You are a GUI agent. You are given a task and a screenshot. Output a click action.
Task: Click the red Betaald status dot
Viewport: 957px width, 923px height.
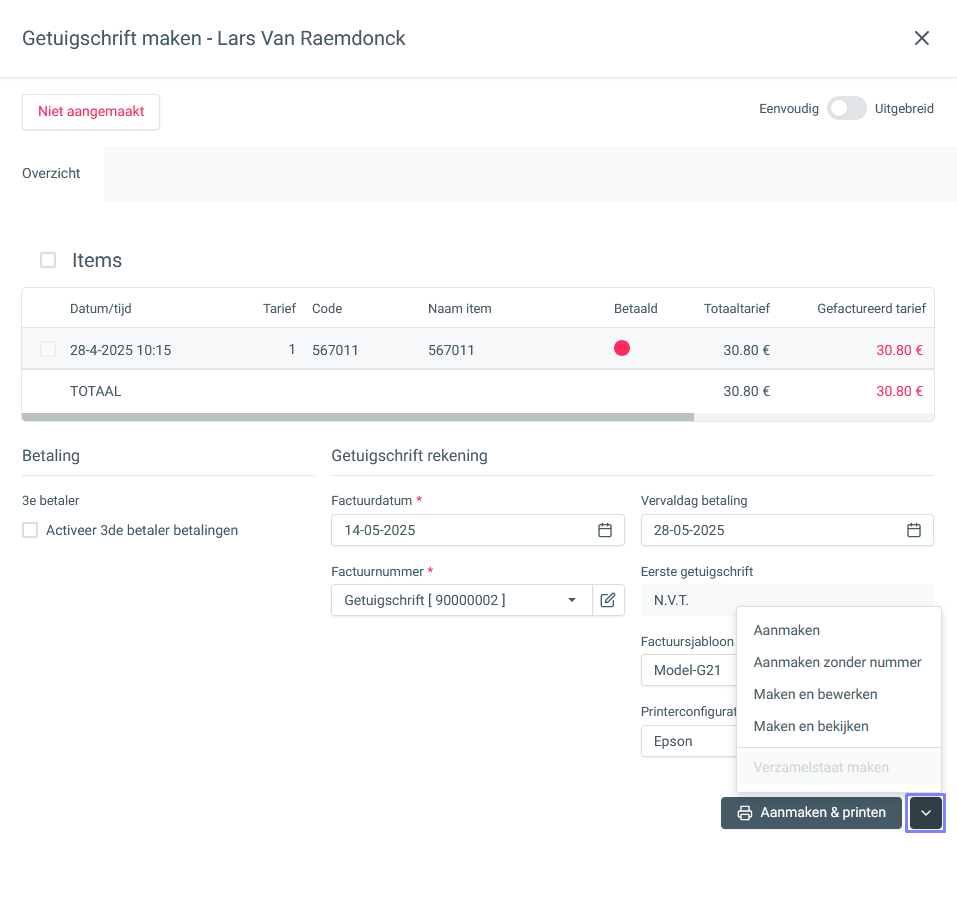click(x=621, y=348)
